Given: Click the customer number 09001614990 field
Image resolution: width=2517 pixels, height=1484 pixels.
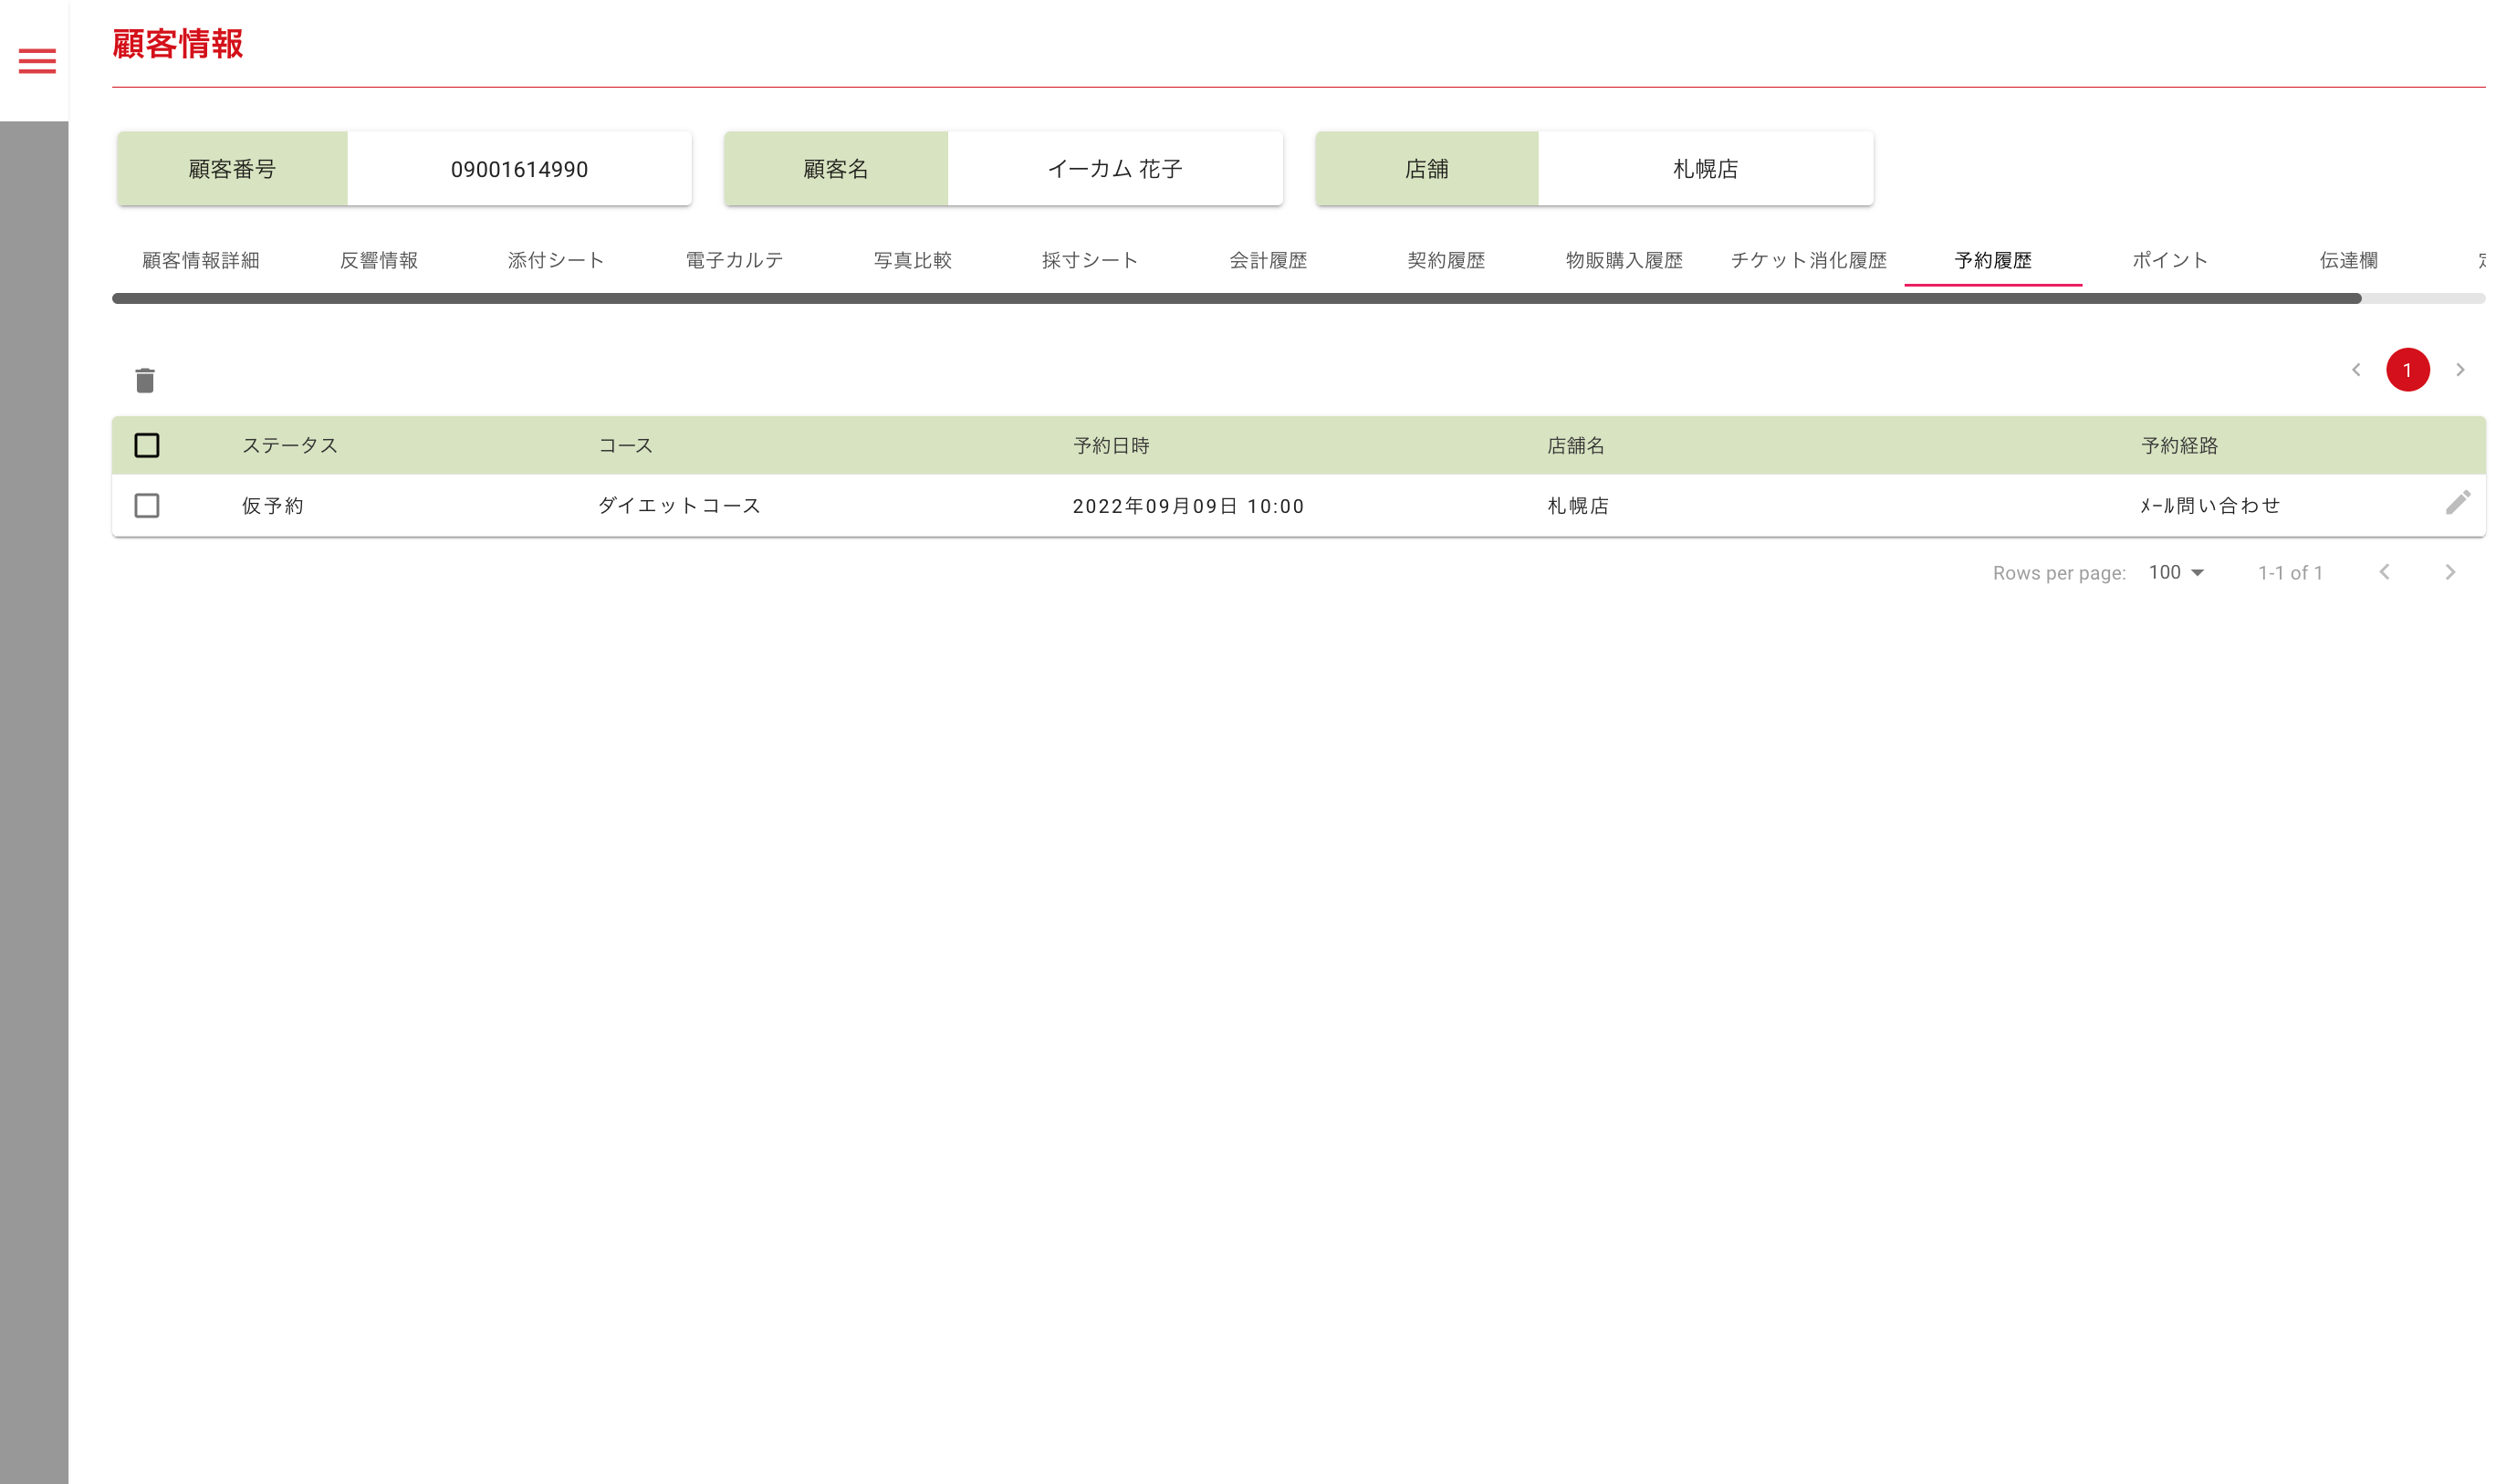Looking at the screenshot, I should [519, 169].
